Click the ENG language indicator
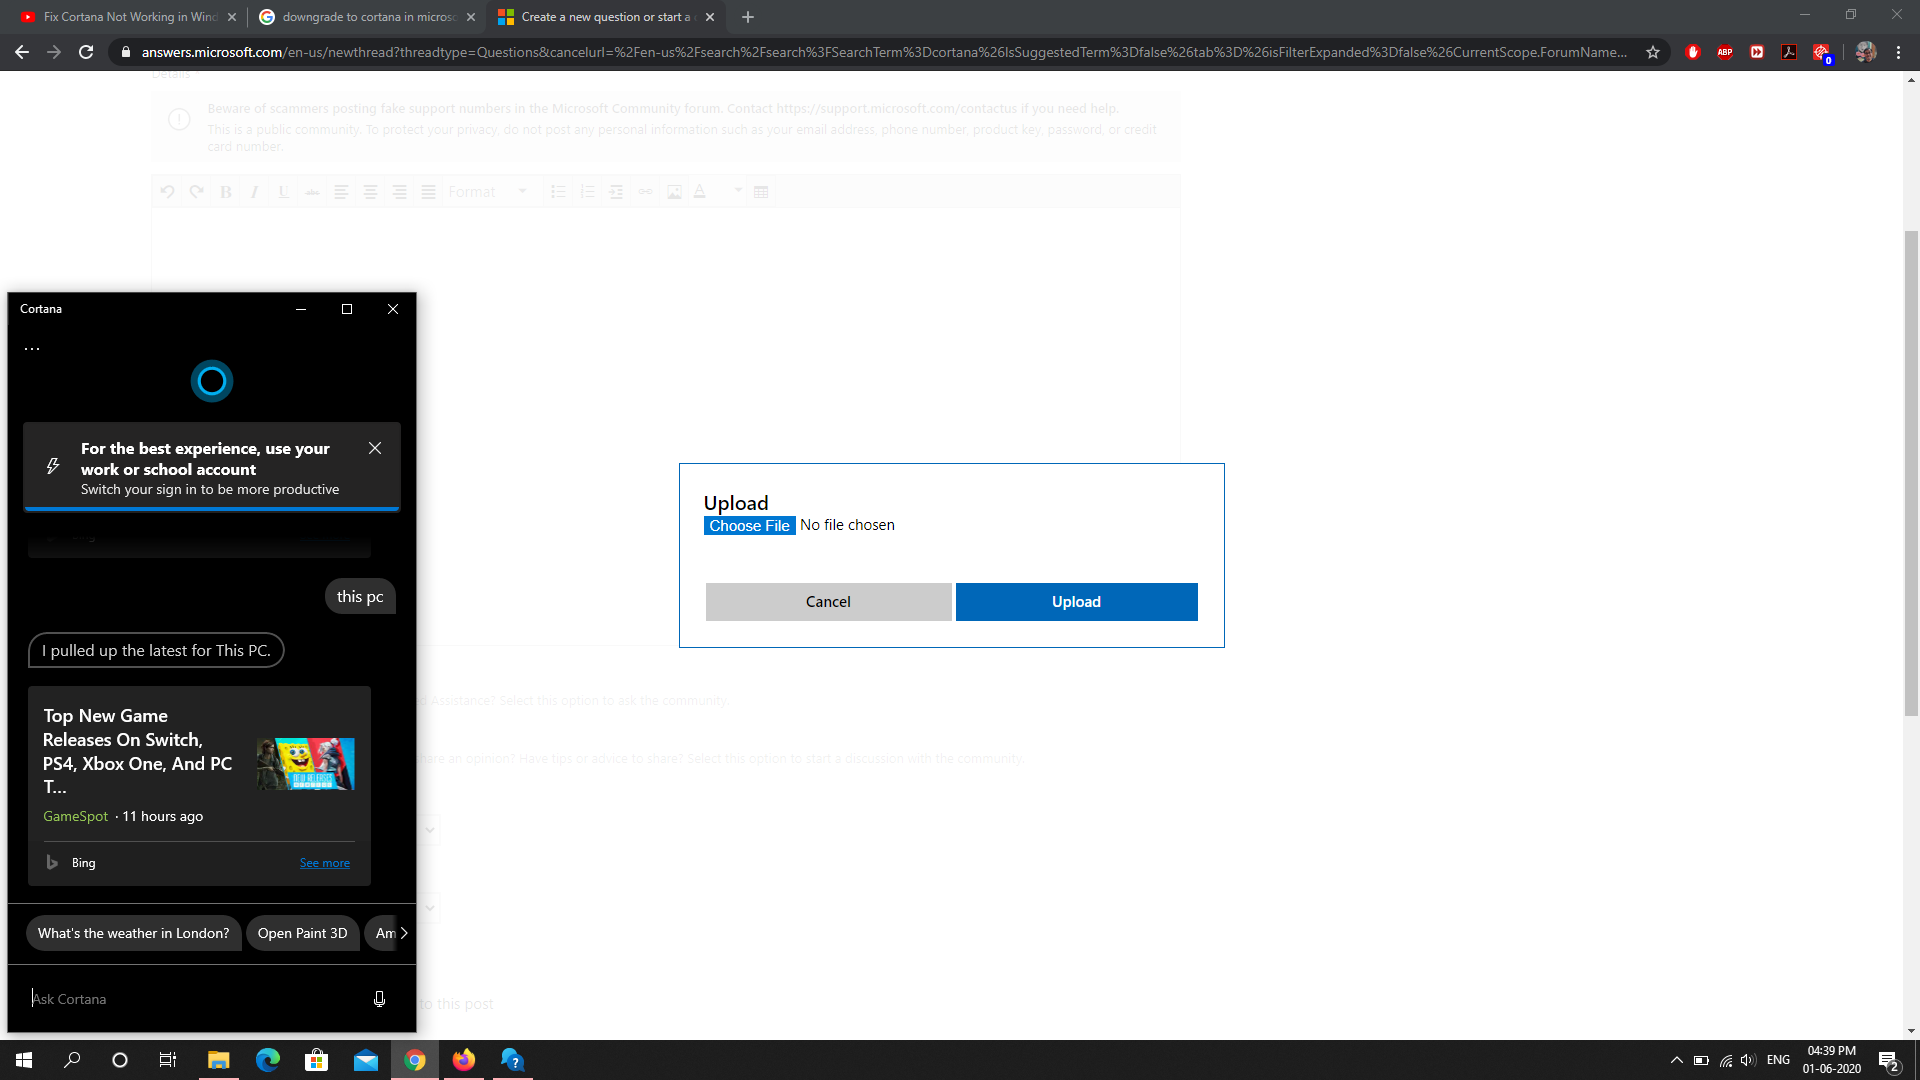 pyautogui.click(x=1778, y=1060)
